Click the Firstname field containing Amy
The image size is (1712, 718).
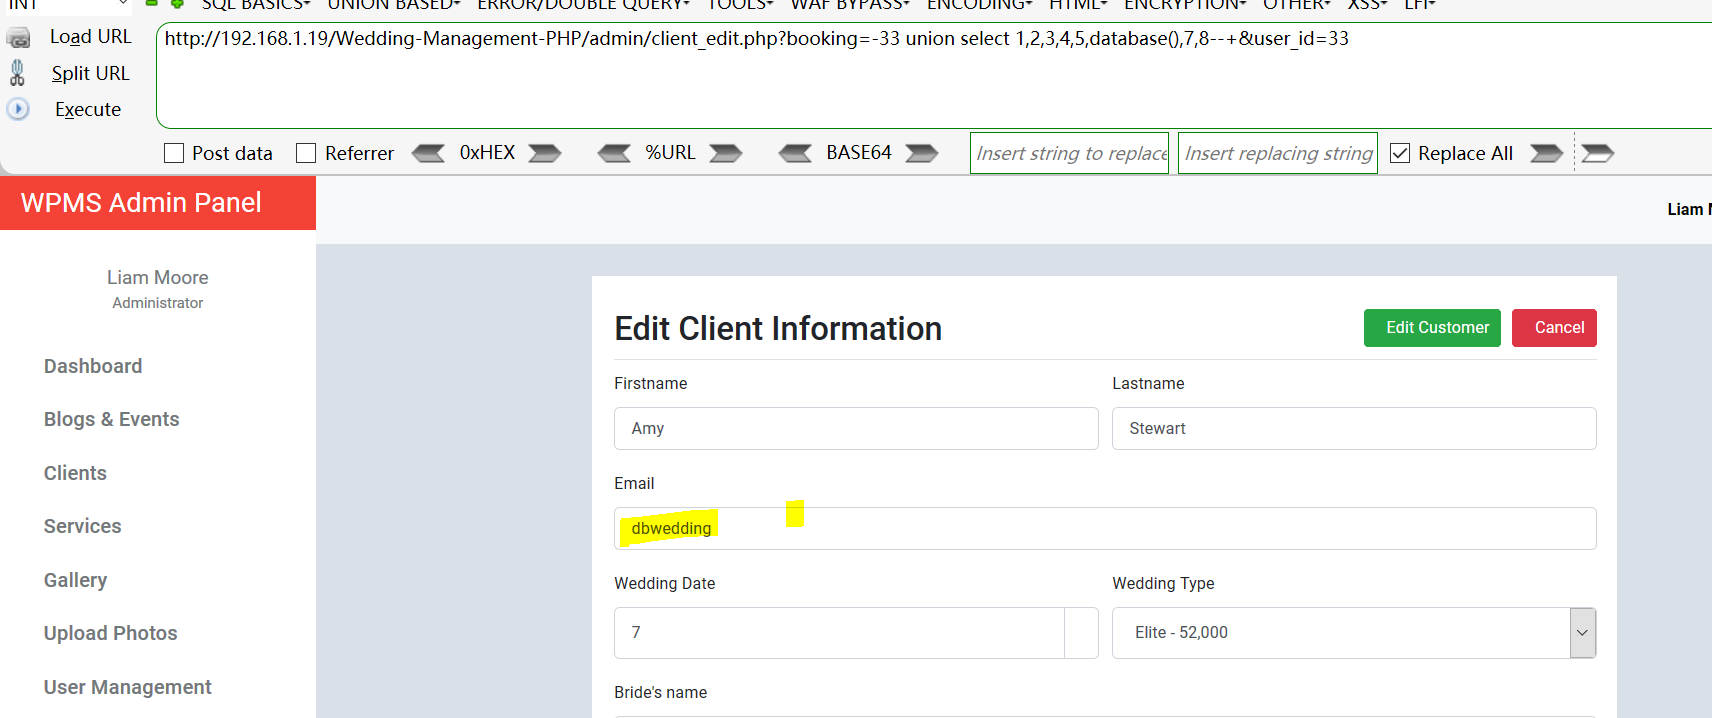pos(856,428)
